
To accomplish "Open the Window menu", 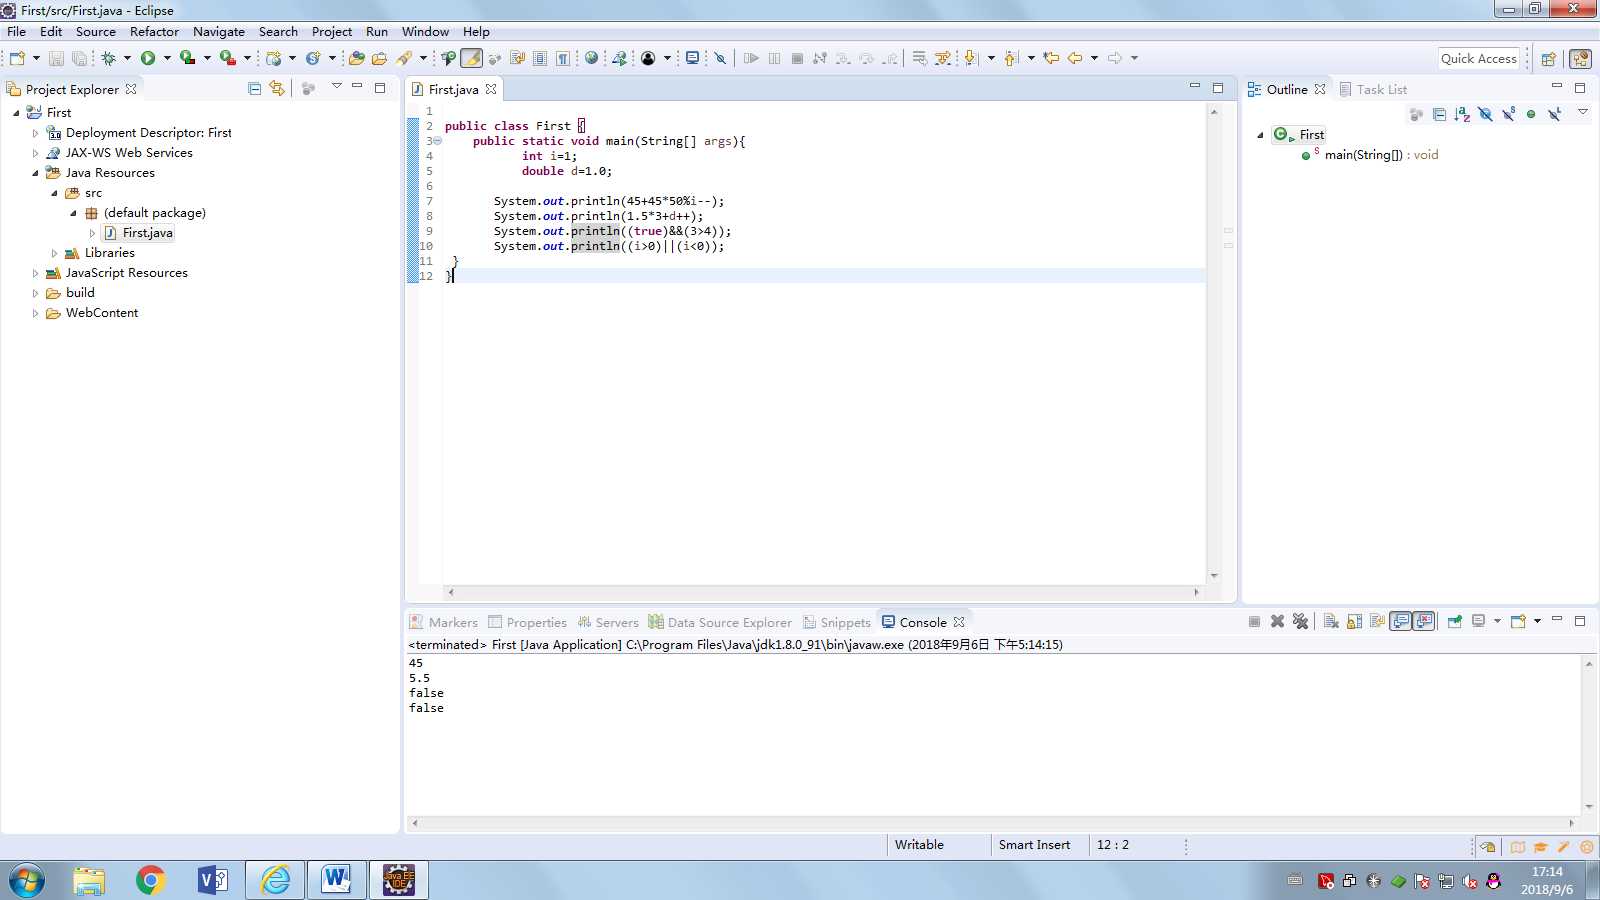I will 425,31.
